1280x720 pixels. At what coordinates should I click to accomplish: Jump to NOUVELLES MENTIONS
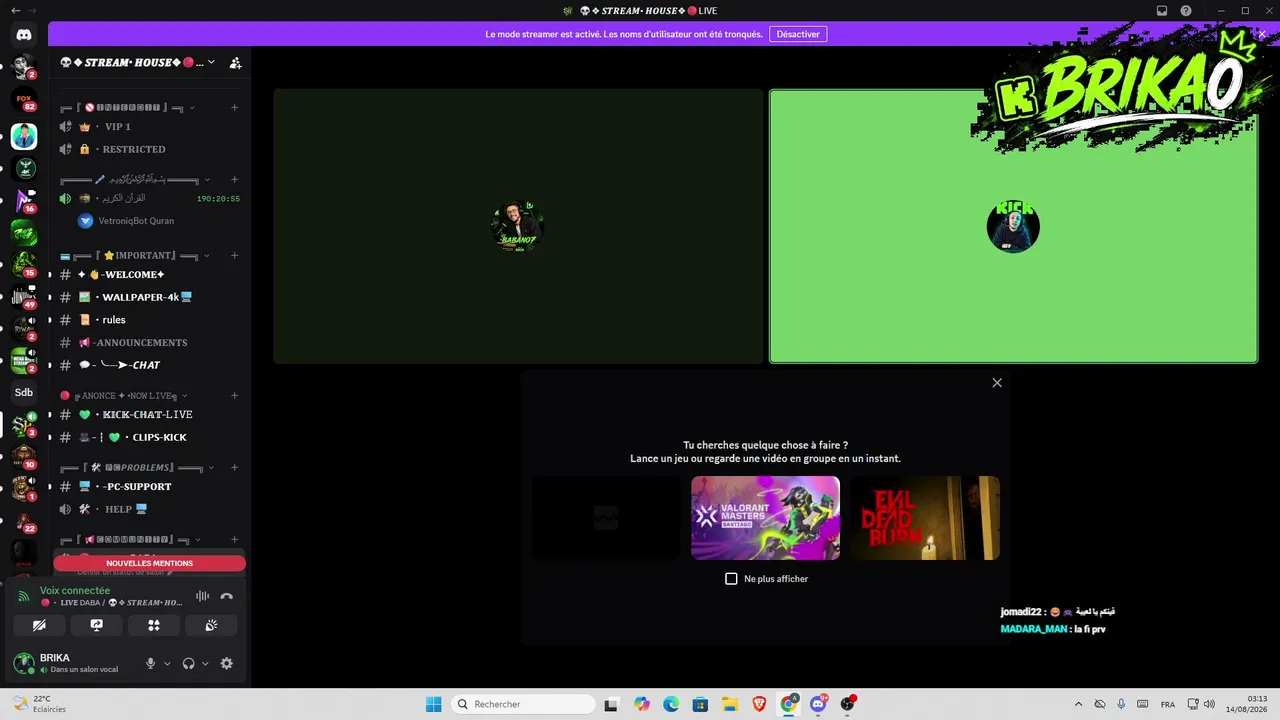pos(149,563)
